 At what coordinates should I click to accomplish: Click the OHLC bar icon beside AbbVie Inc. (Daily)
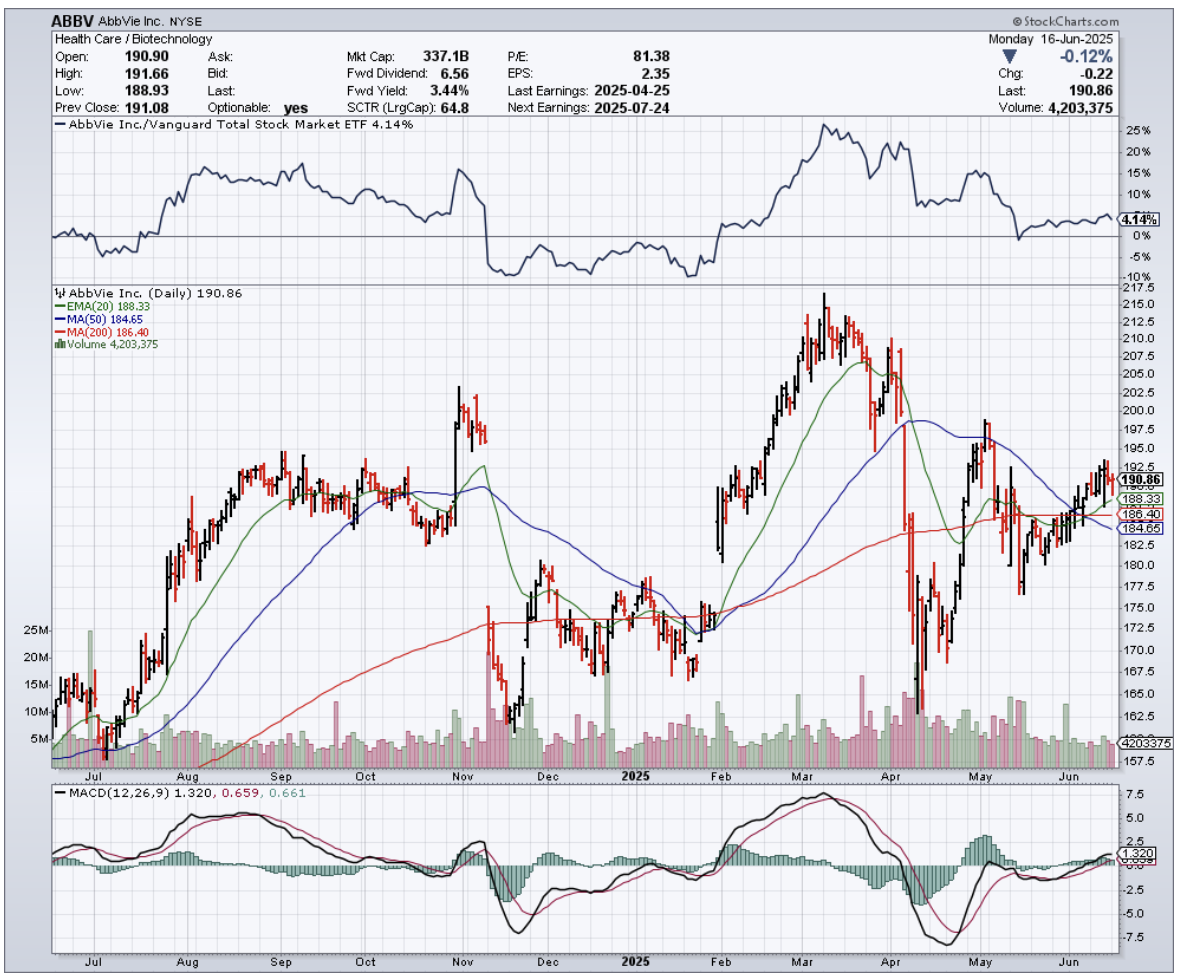[58, 294]
